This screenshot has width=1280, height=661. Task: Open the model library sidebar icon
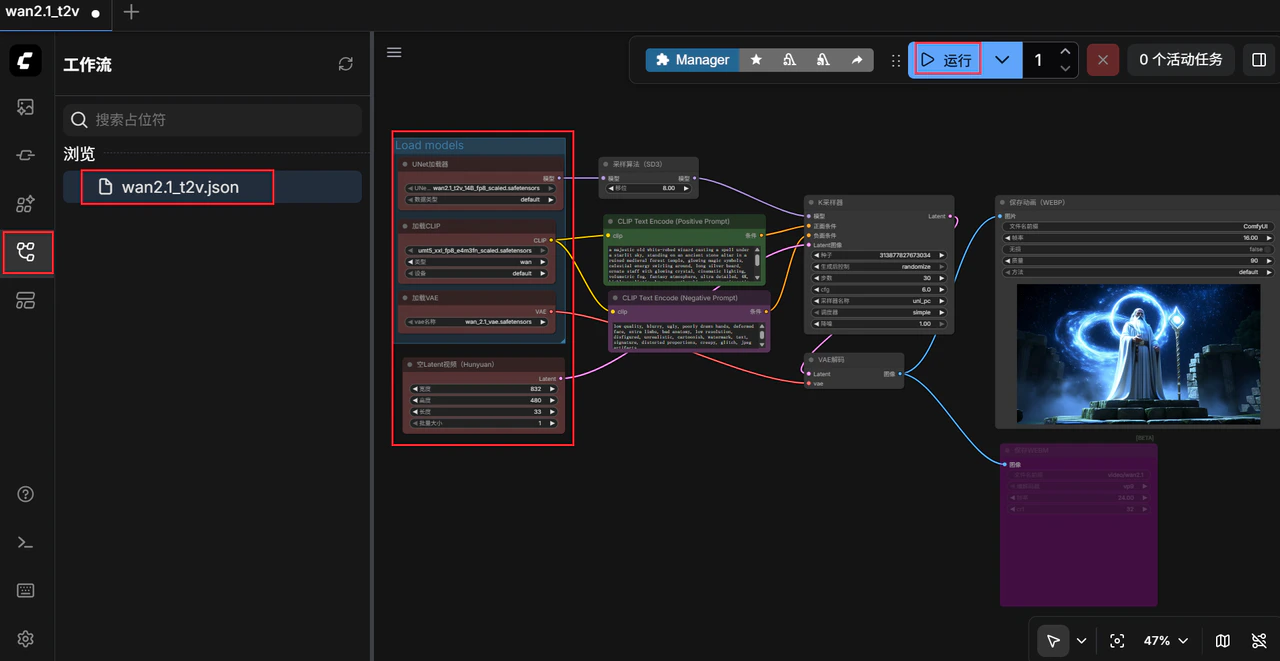click(26, 204)
